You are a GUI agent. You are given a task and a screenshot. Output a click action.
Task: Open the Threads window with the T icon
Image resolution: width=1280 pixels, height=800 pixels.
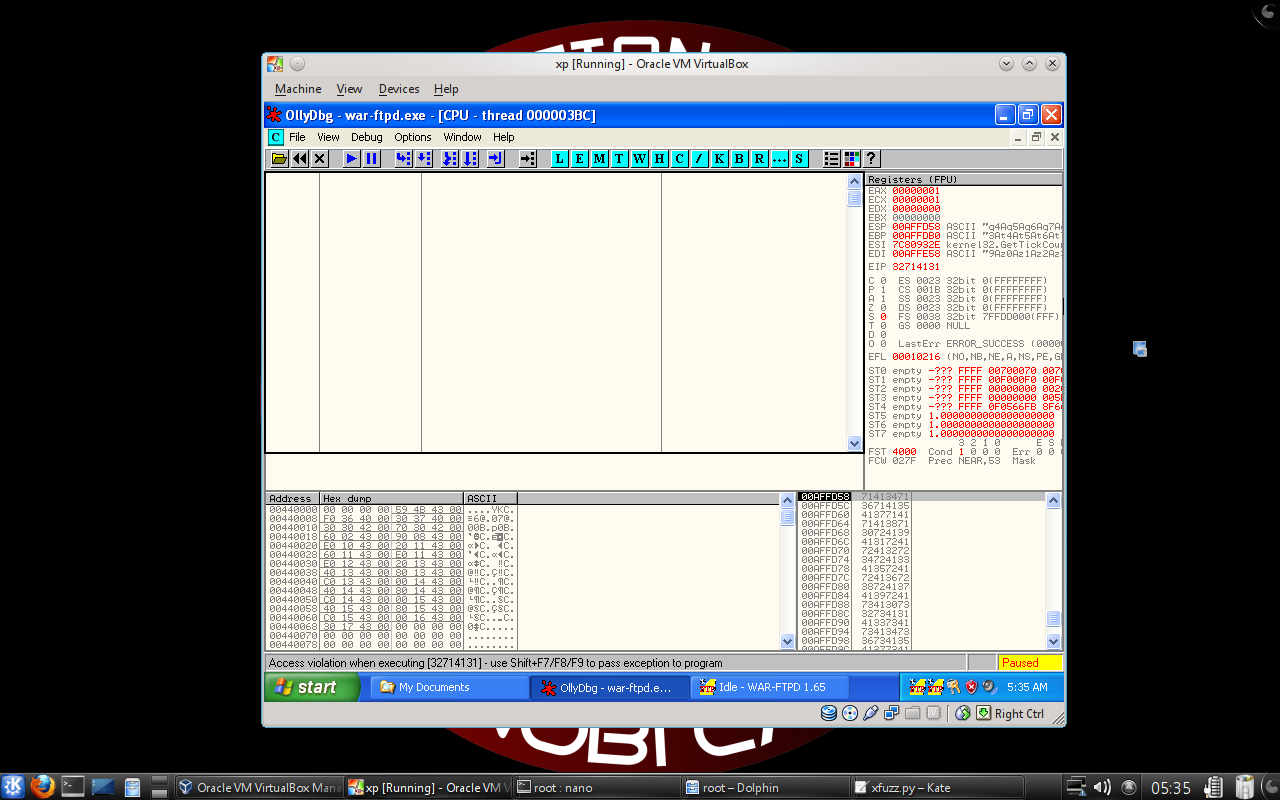click(618, 158)
